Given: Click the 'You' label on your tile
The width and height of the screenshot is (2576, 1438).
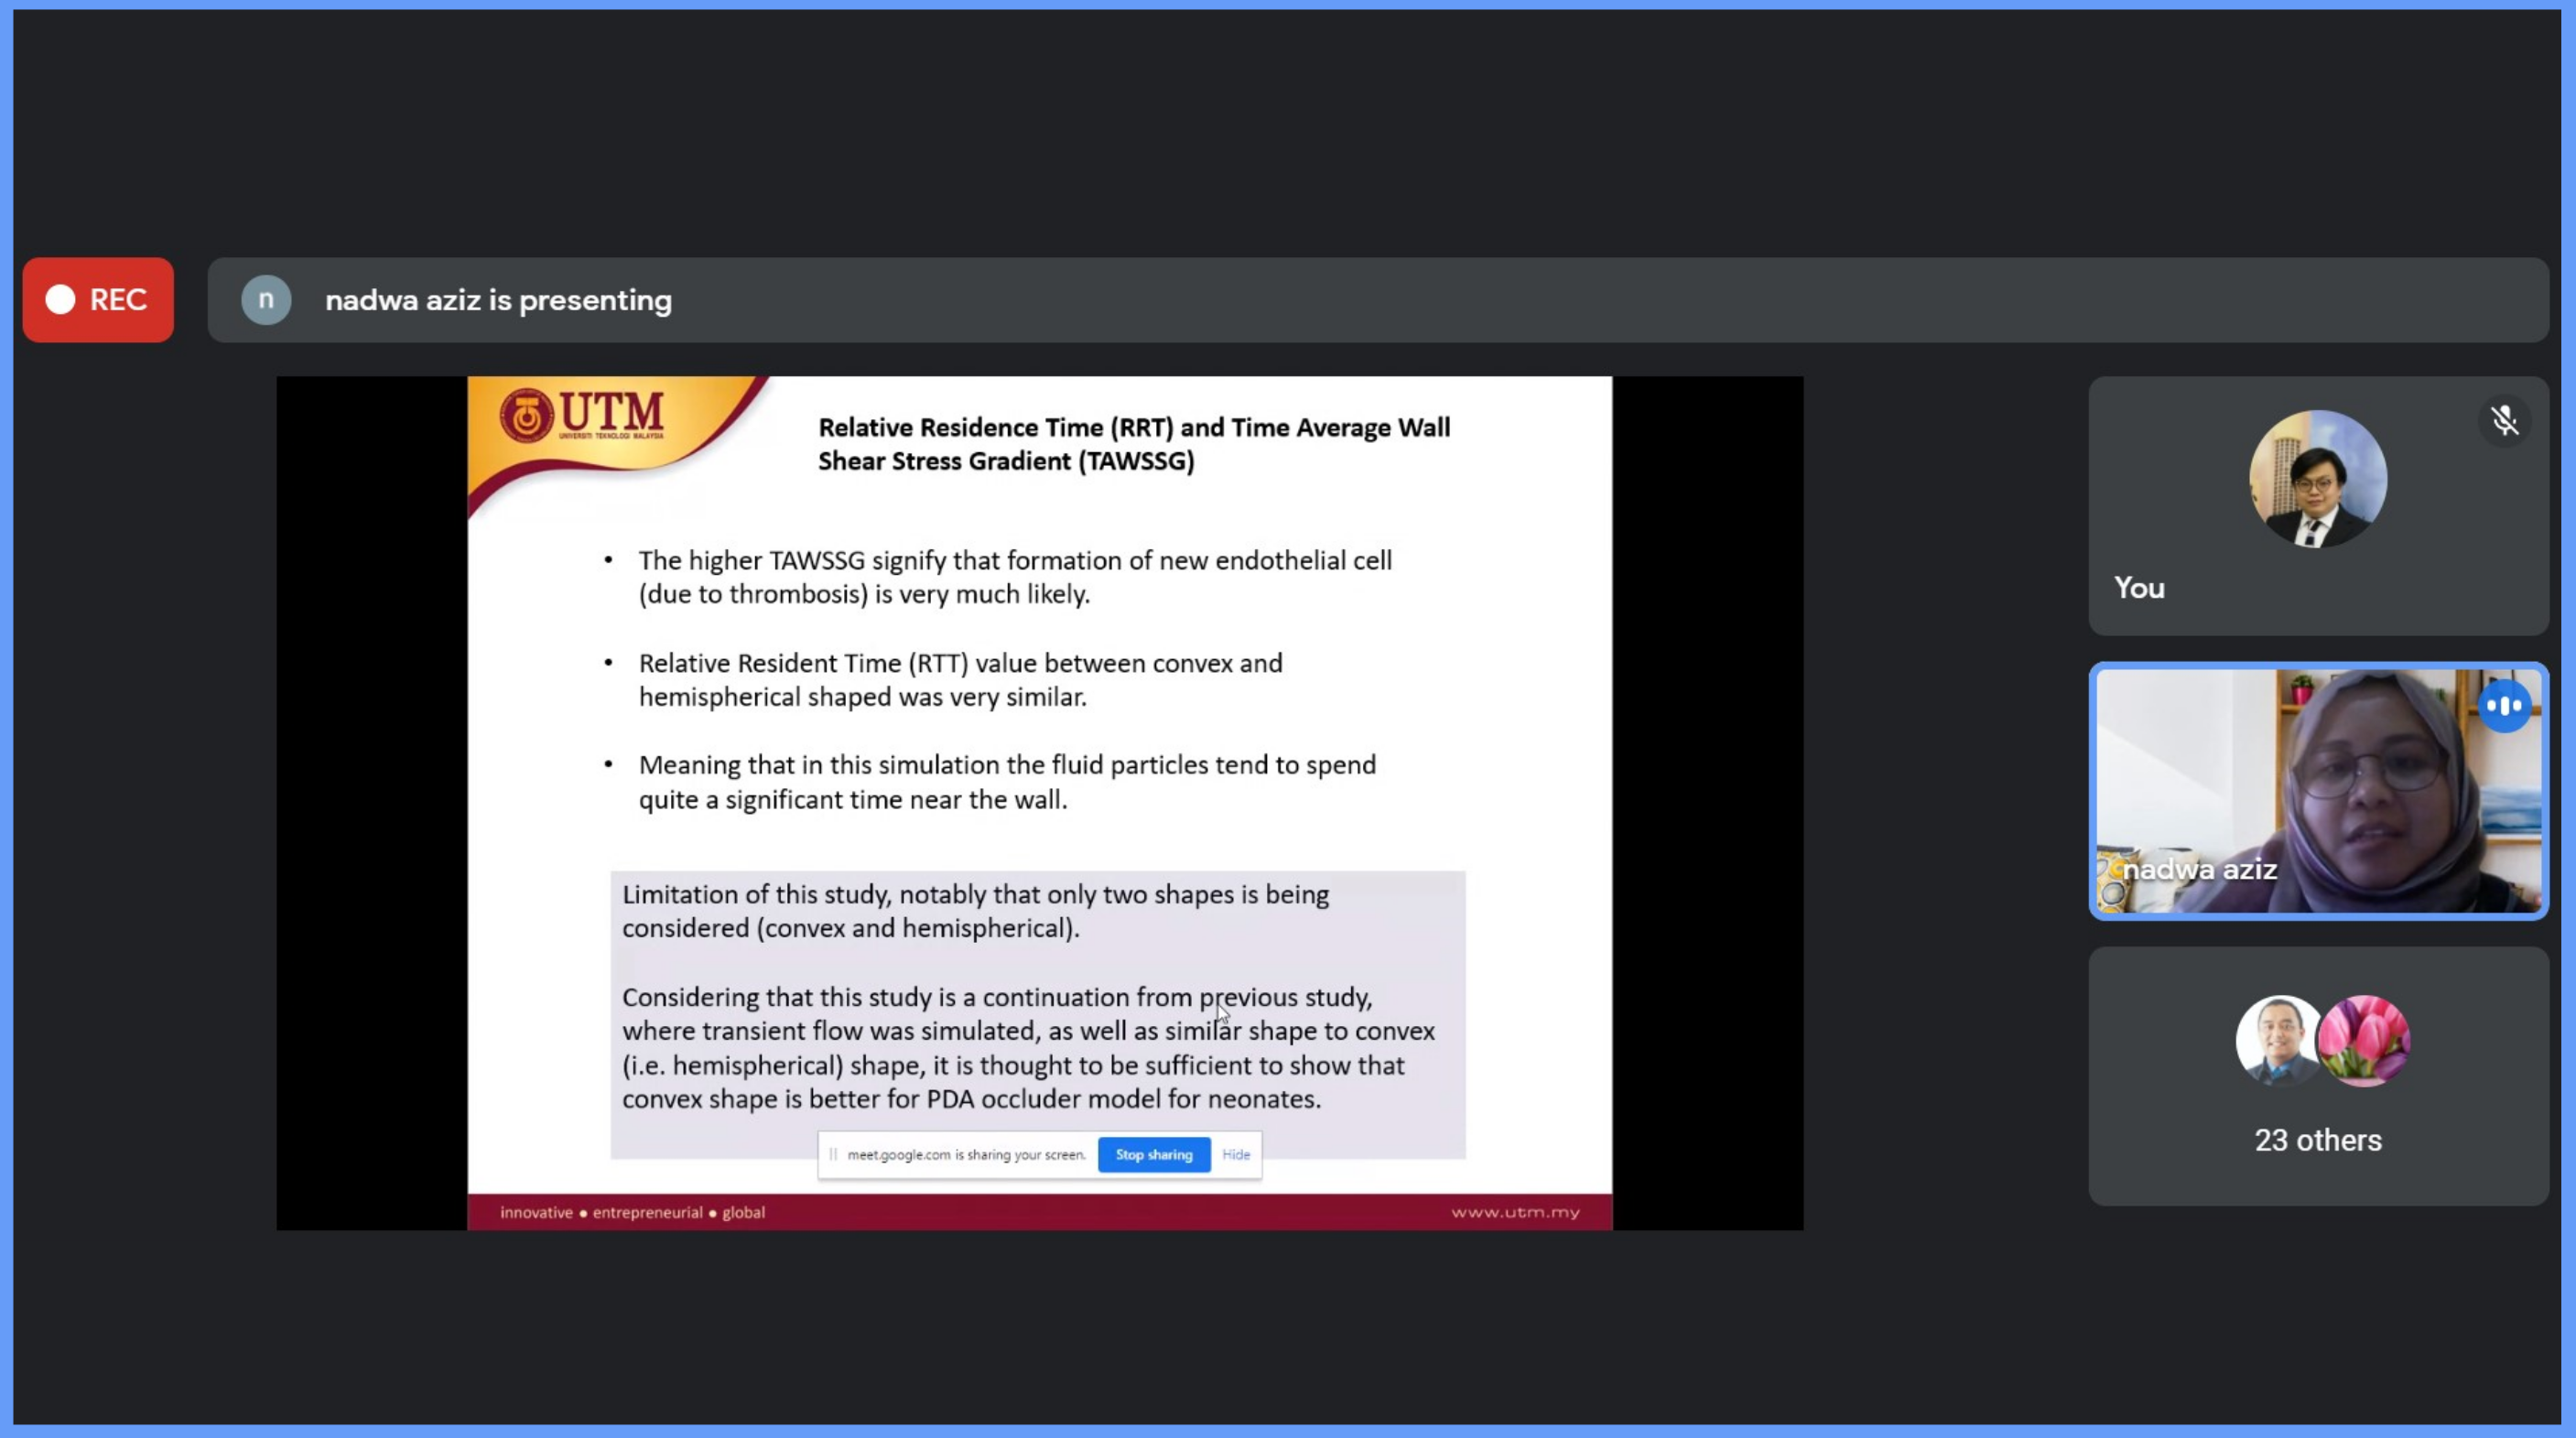Looking at the screenshot, I should pos(2139,588).
